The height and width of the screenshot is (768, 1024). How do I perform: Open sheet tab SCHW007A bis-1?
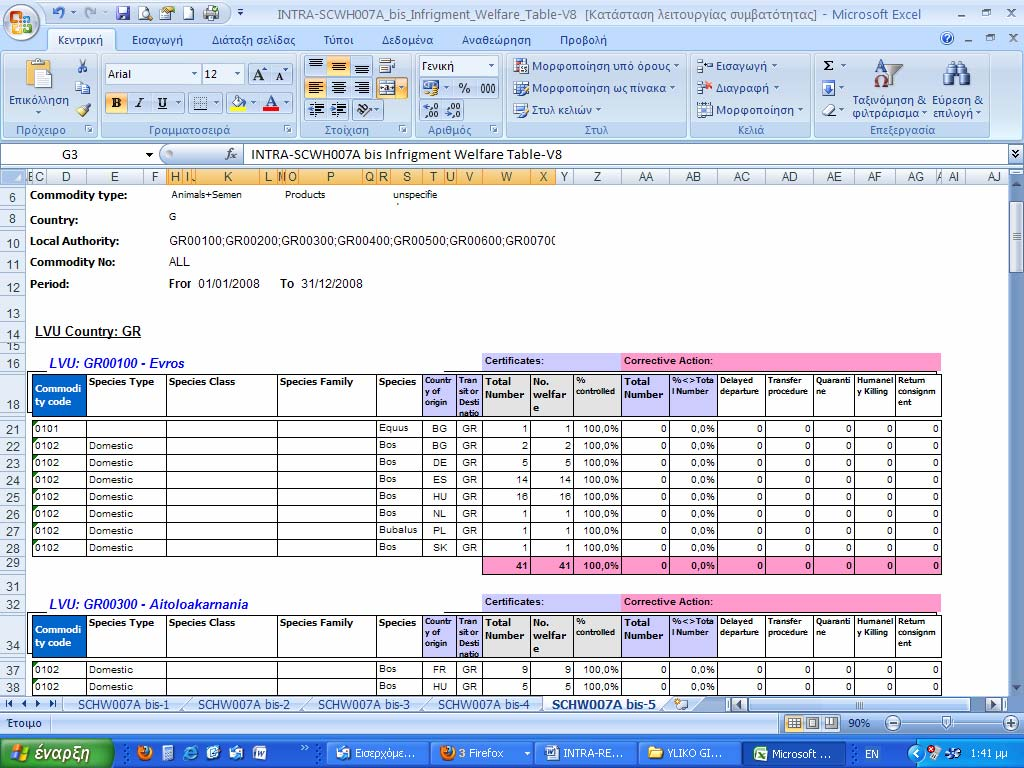[x=123, y=705]
